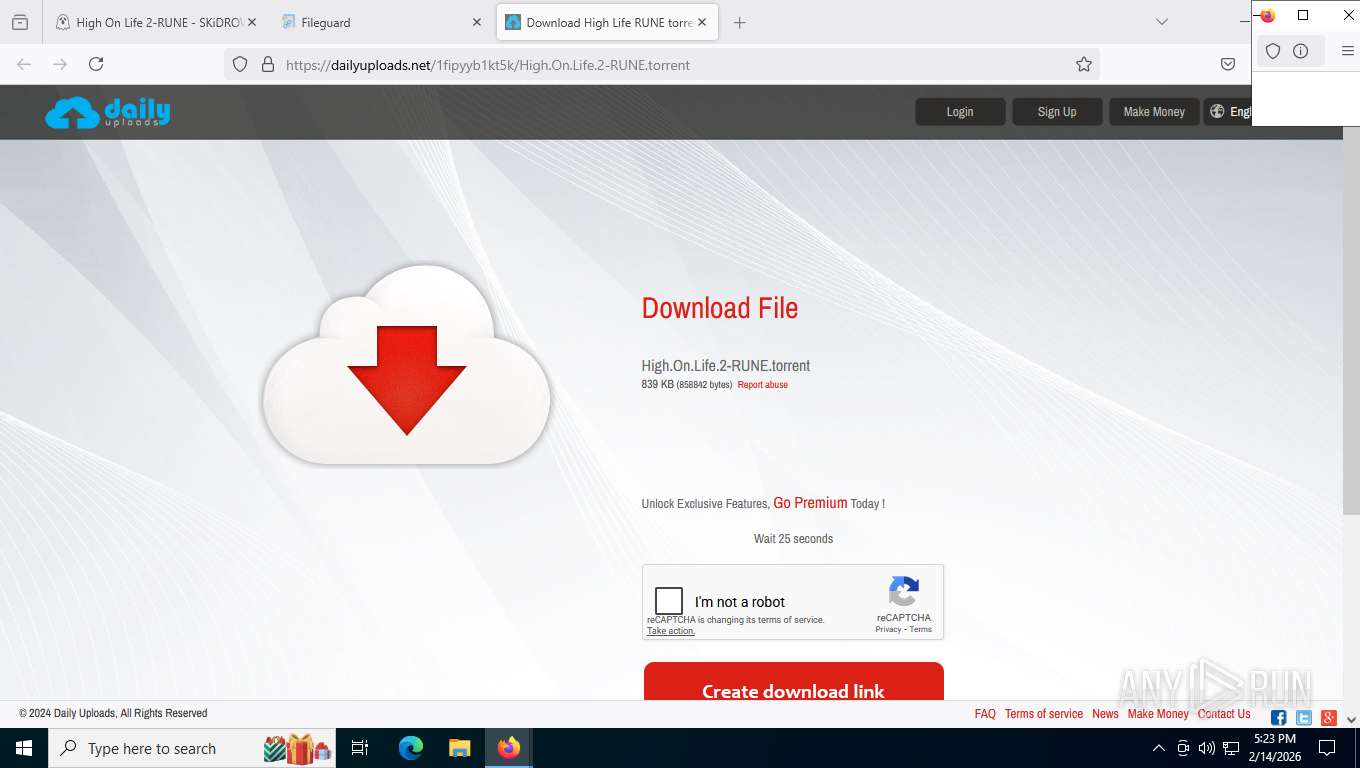Bookmark this page with the star icon
The width and height of the screenshot is (1360, 768).
click(x=1084, y=64)
